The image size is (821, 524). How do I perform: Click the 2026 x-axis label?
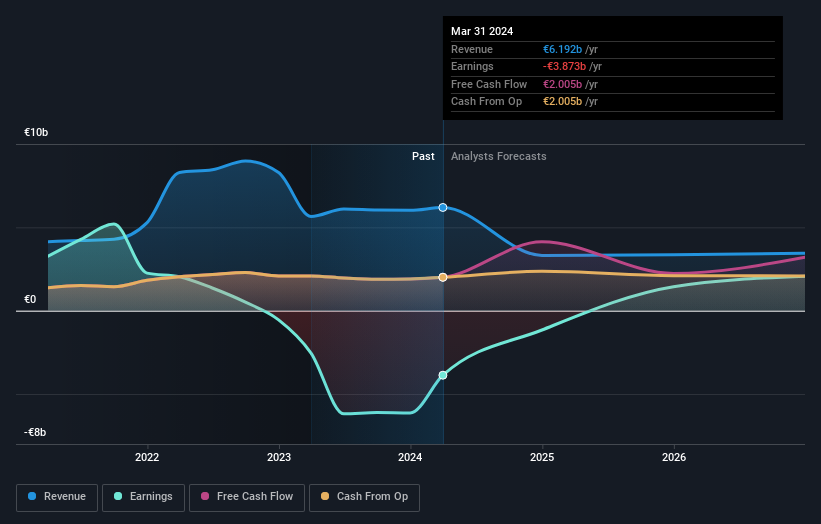click(x=674, y=457)
